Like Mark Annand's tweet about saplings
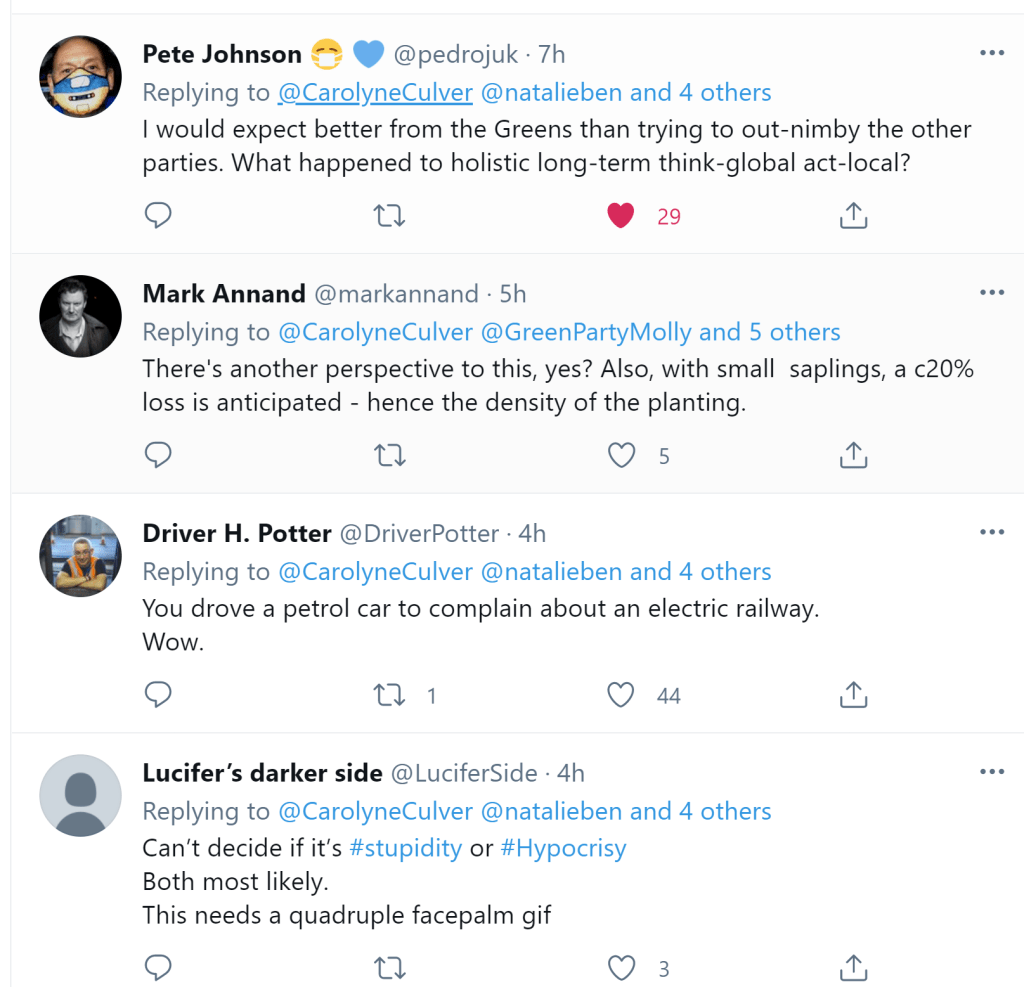This screenshot has height=987, width=1024. (x=621, y=456)
